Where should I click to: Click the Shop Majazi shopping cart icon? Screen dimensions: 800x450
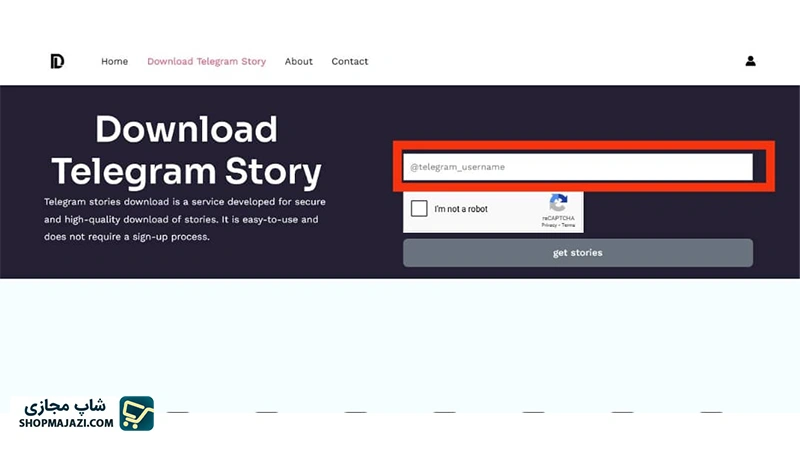tap(136, 413)
